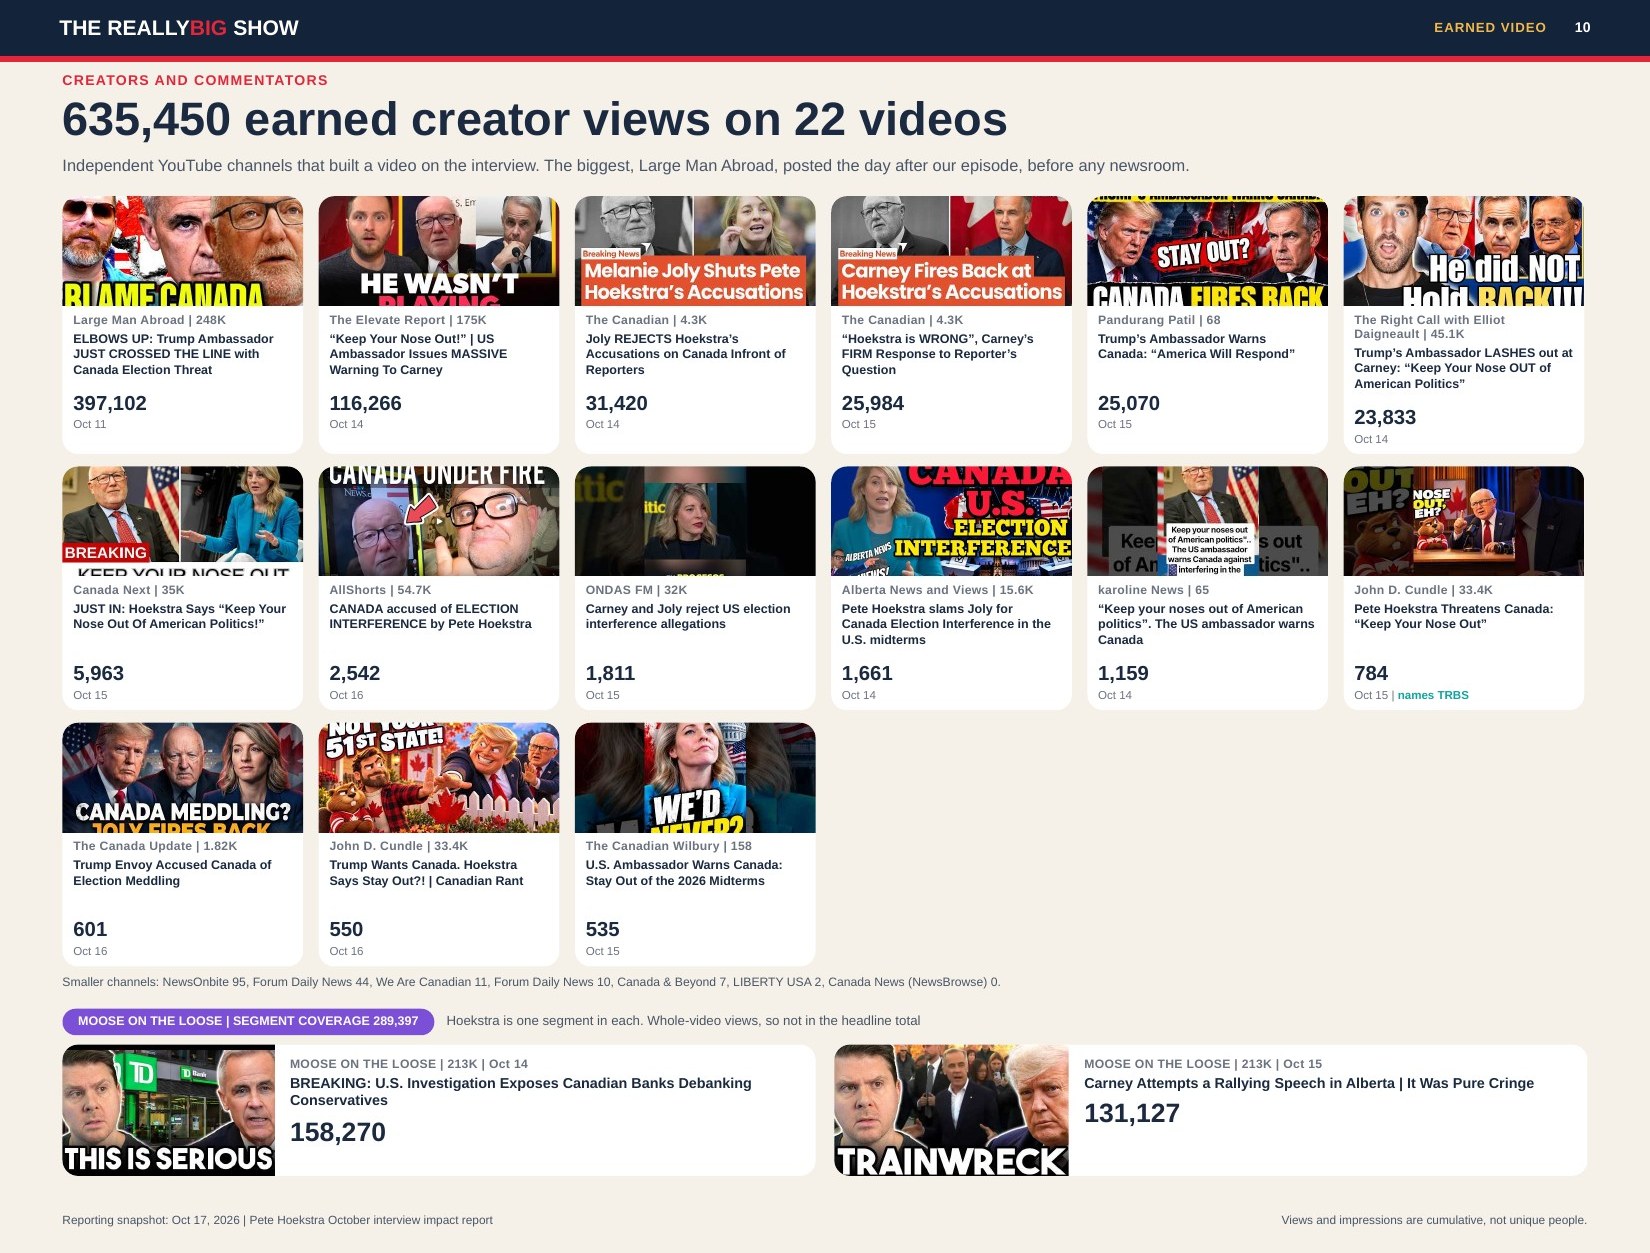Click THE REALLYBIG SHOW logo
Viewport: 1650px width, 1253px height.
pos(179,28)
